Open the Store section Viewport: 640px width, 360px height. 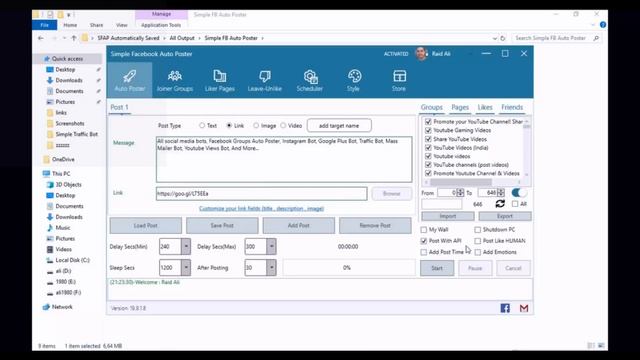pos(399,80)
